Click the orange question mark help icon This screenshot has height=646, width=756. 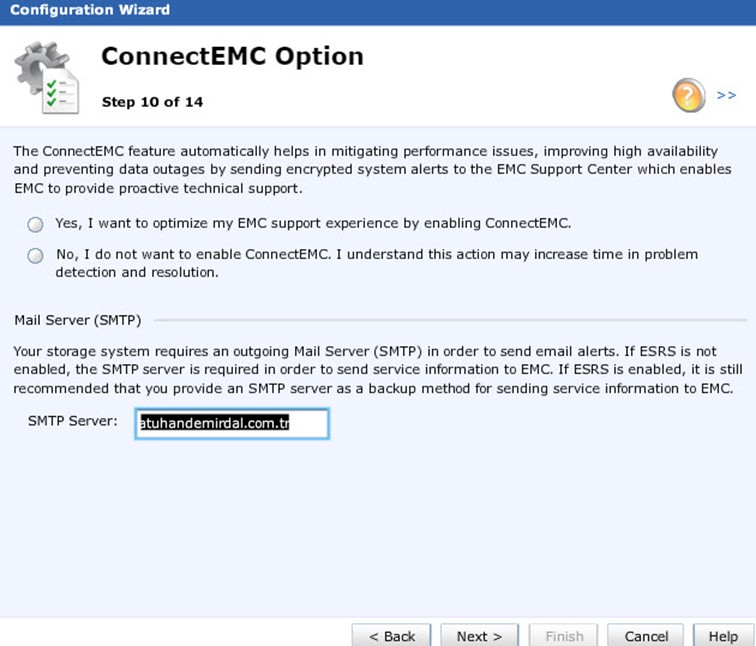tap(688, 95)
